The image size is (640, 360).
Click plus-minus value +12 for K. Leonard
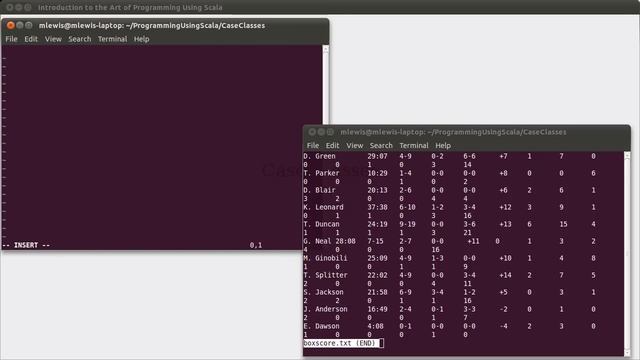pyautogui.click(x=505, y=207)
